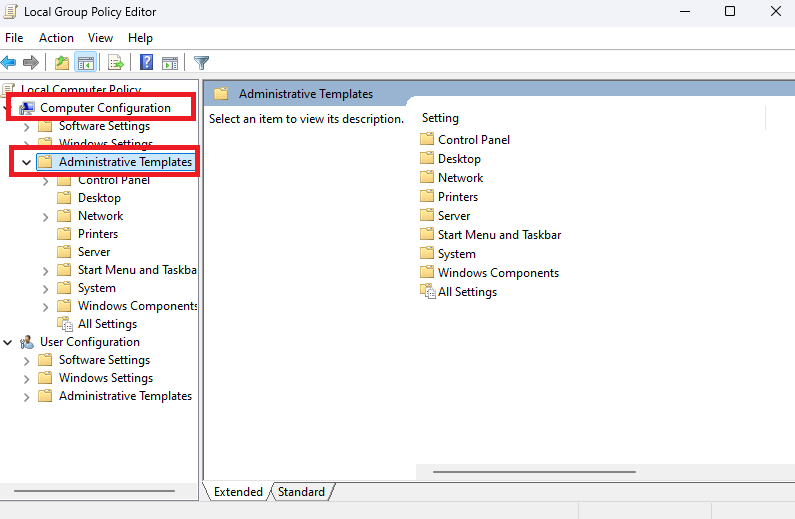Click System folder icon in right pane

point(427,253)
